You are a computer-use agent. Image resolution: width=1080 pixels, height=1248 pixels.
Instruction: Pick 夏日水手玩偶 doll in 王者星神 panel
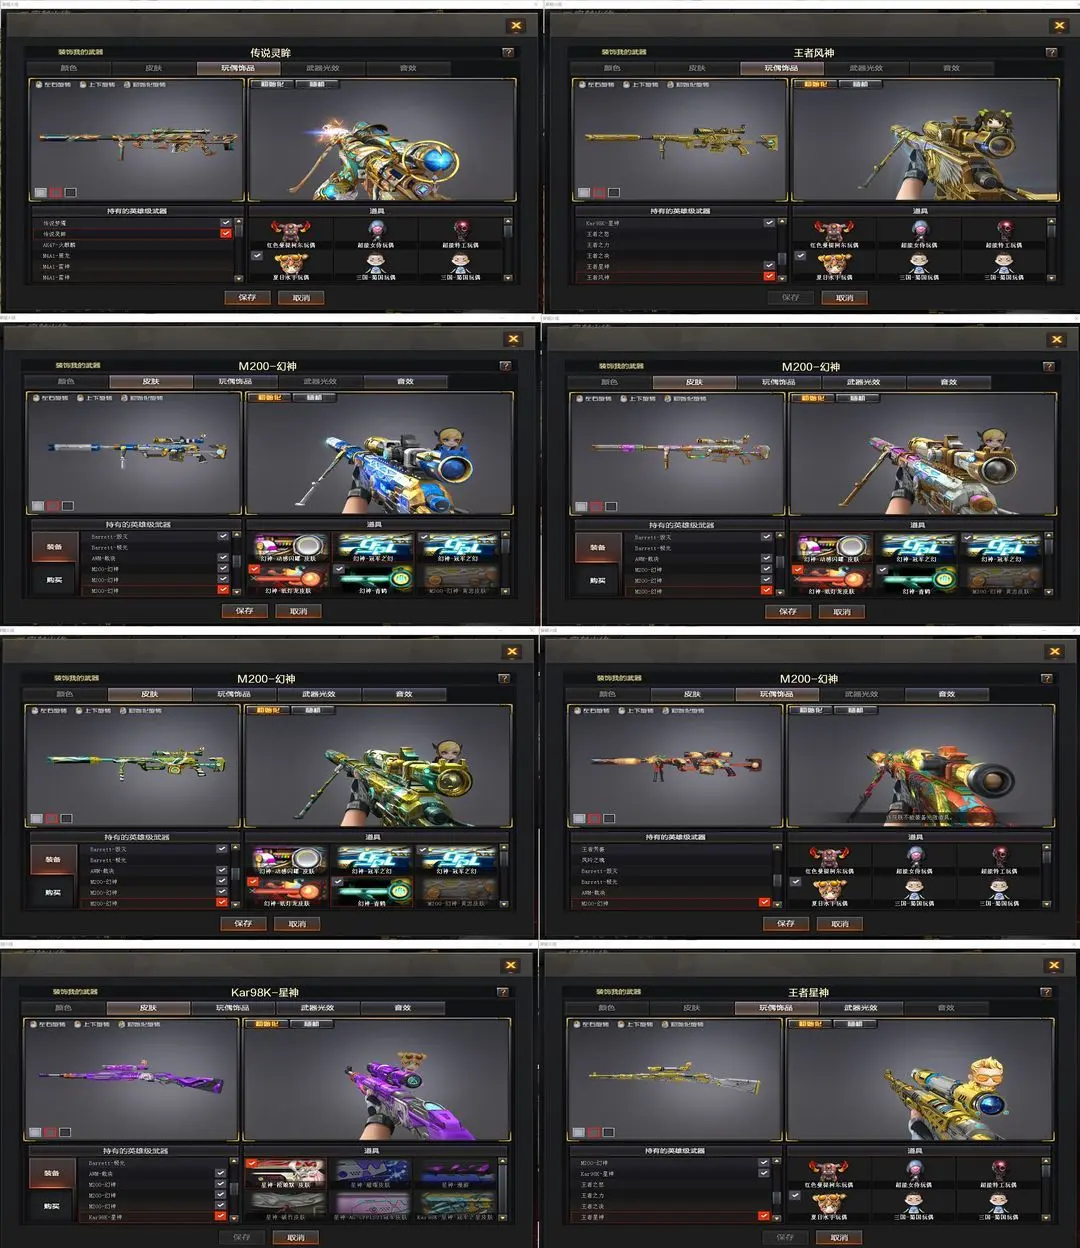click(x=829, y=1205)
